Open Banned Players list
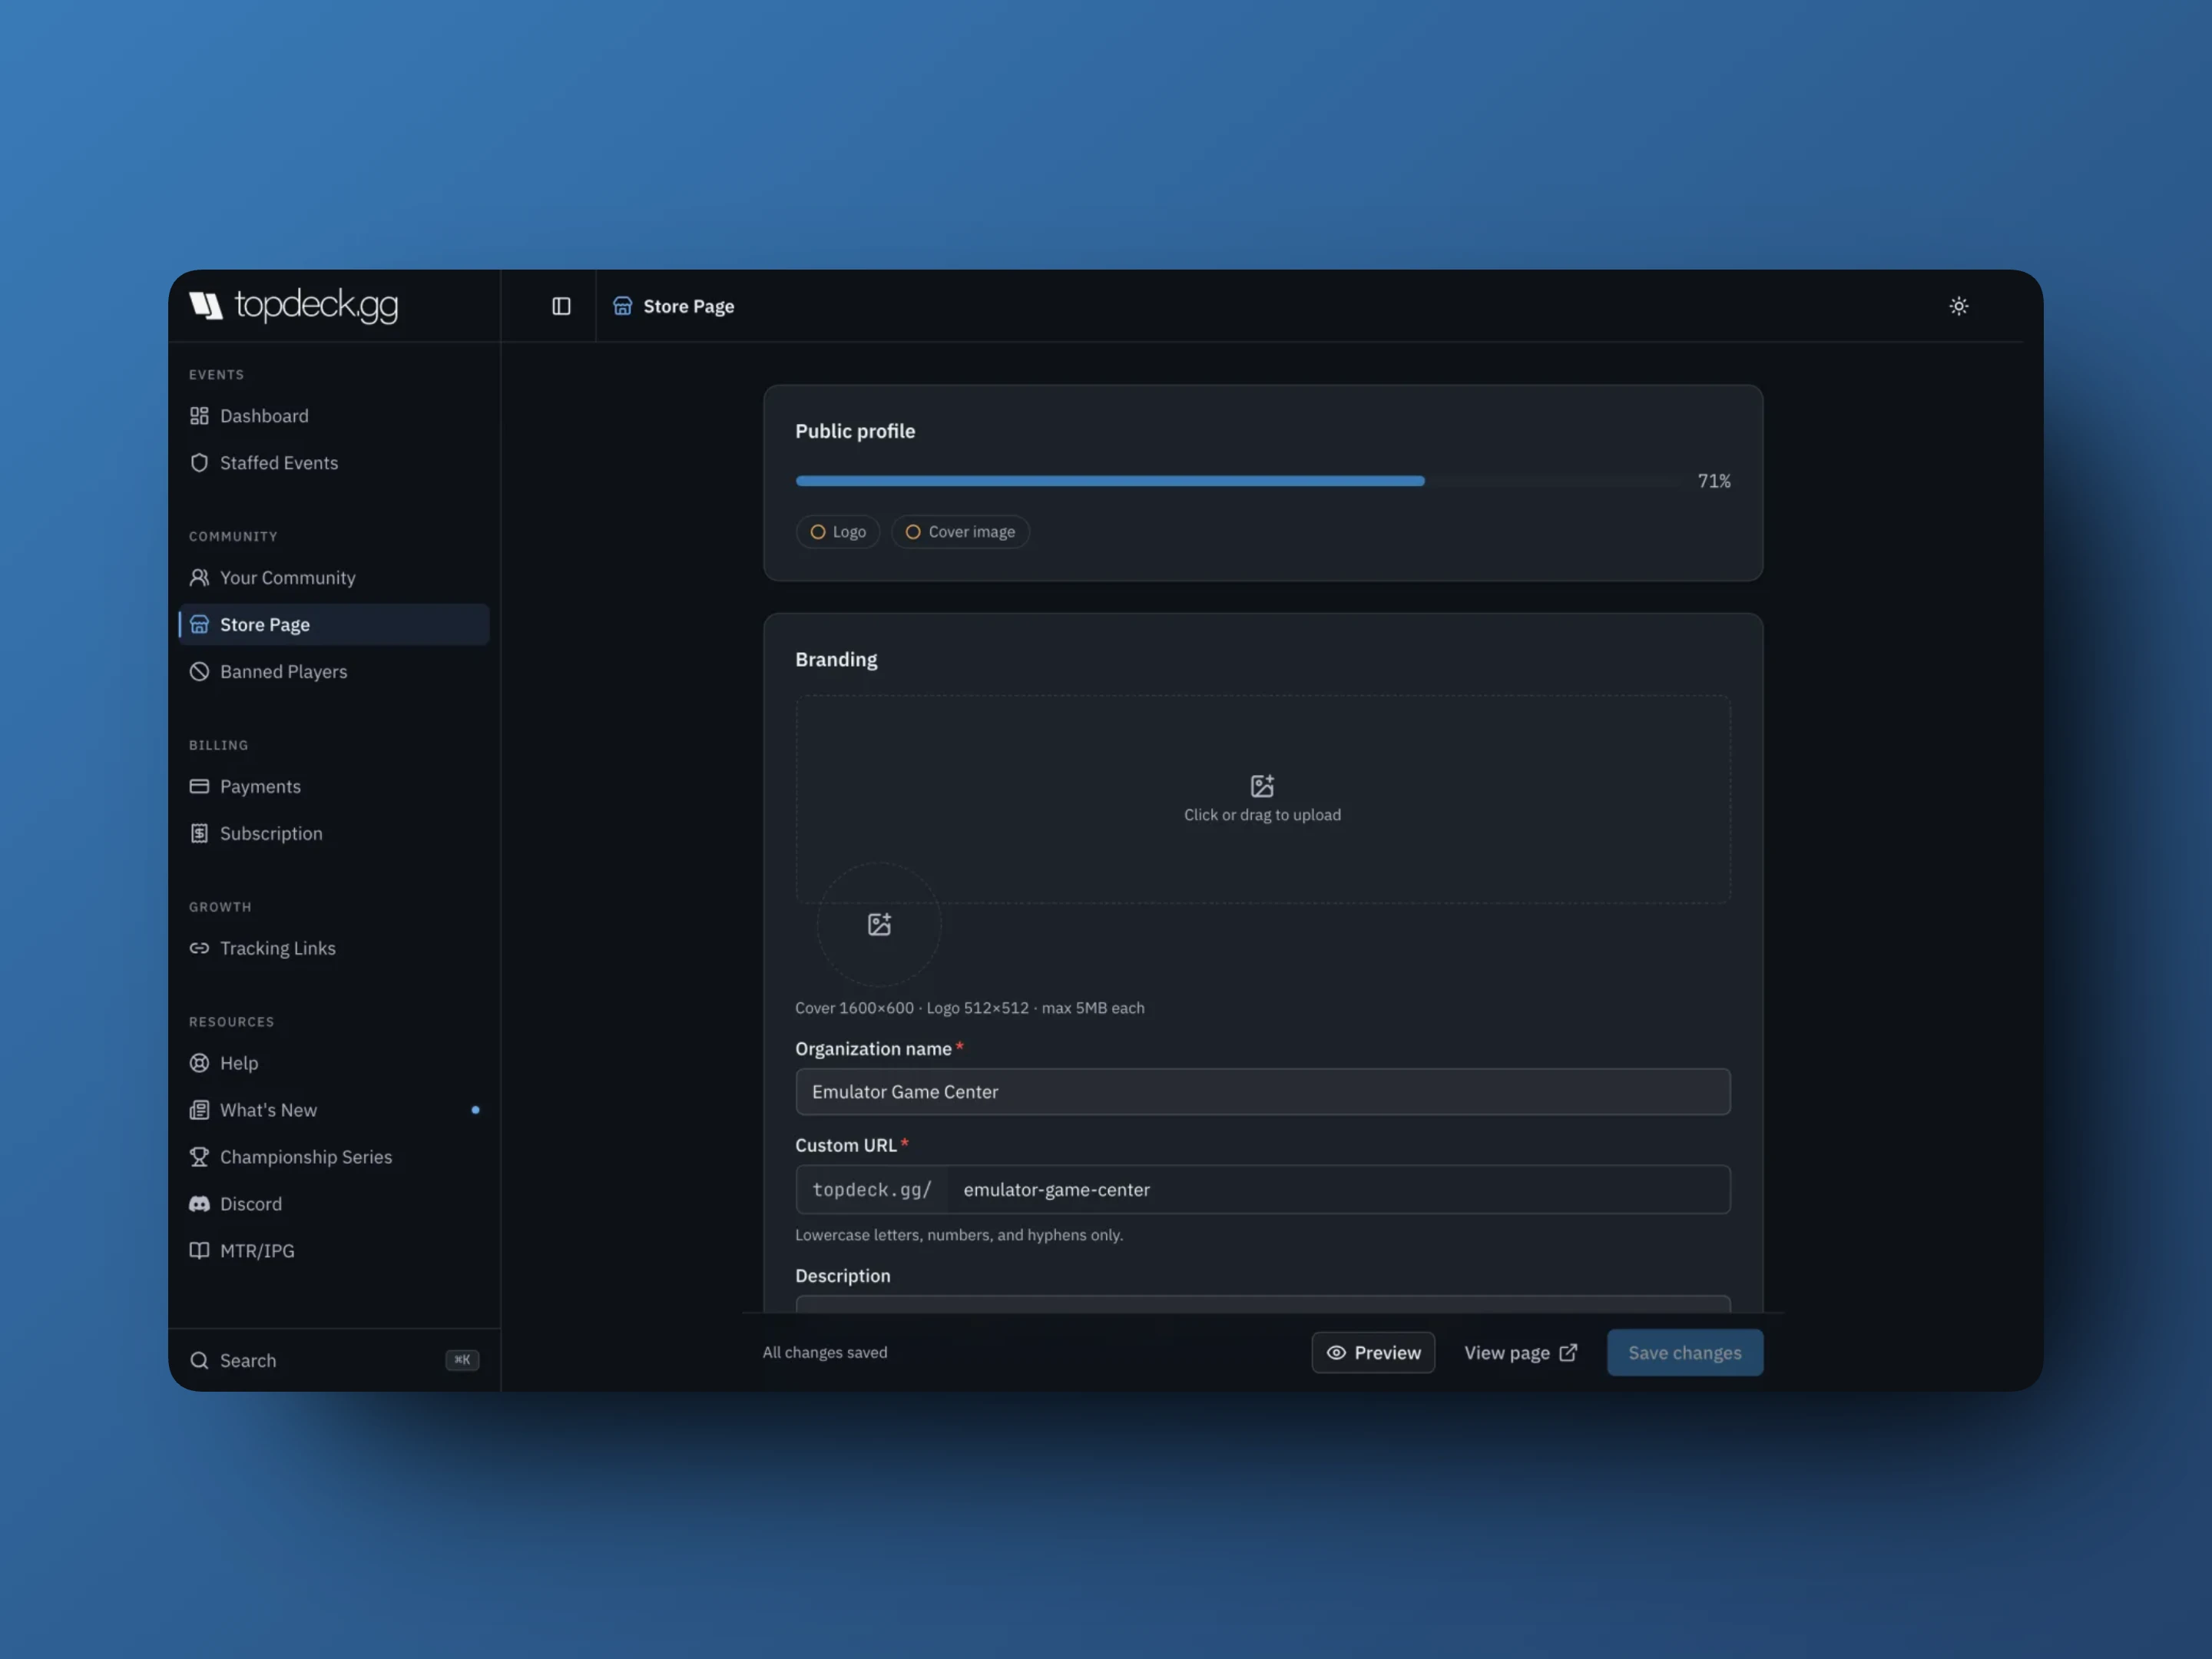 (x=334, y=672)
